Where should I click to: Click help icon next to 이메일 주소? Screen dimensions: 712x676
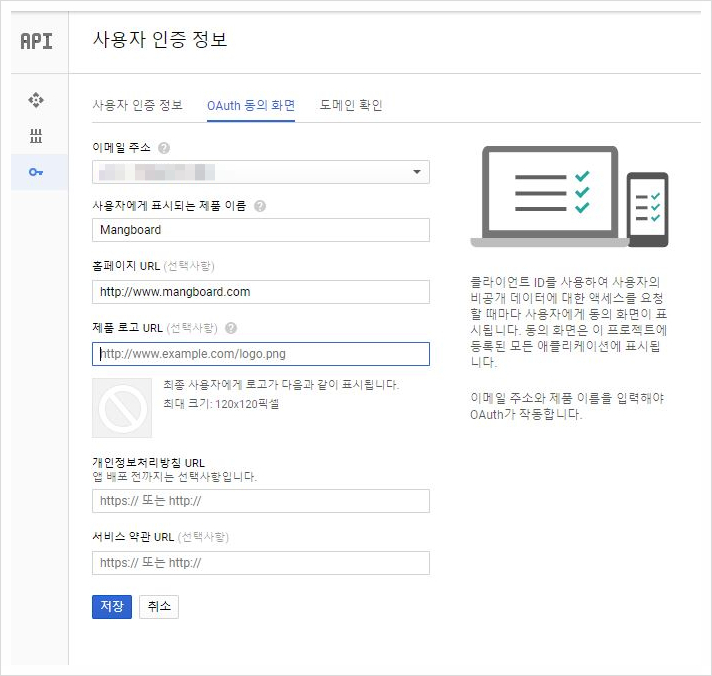pos(164,148)
